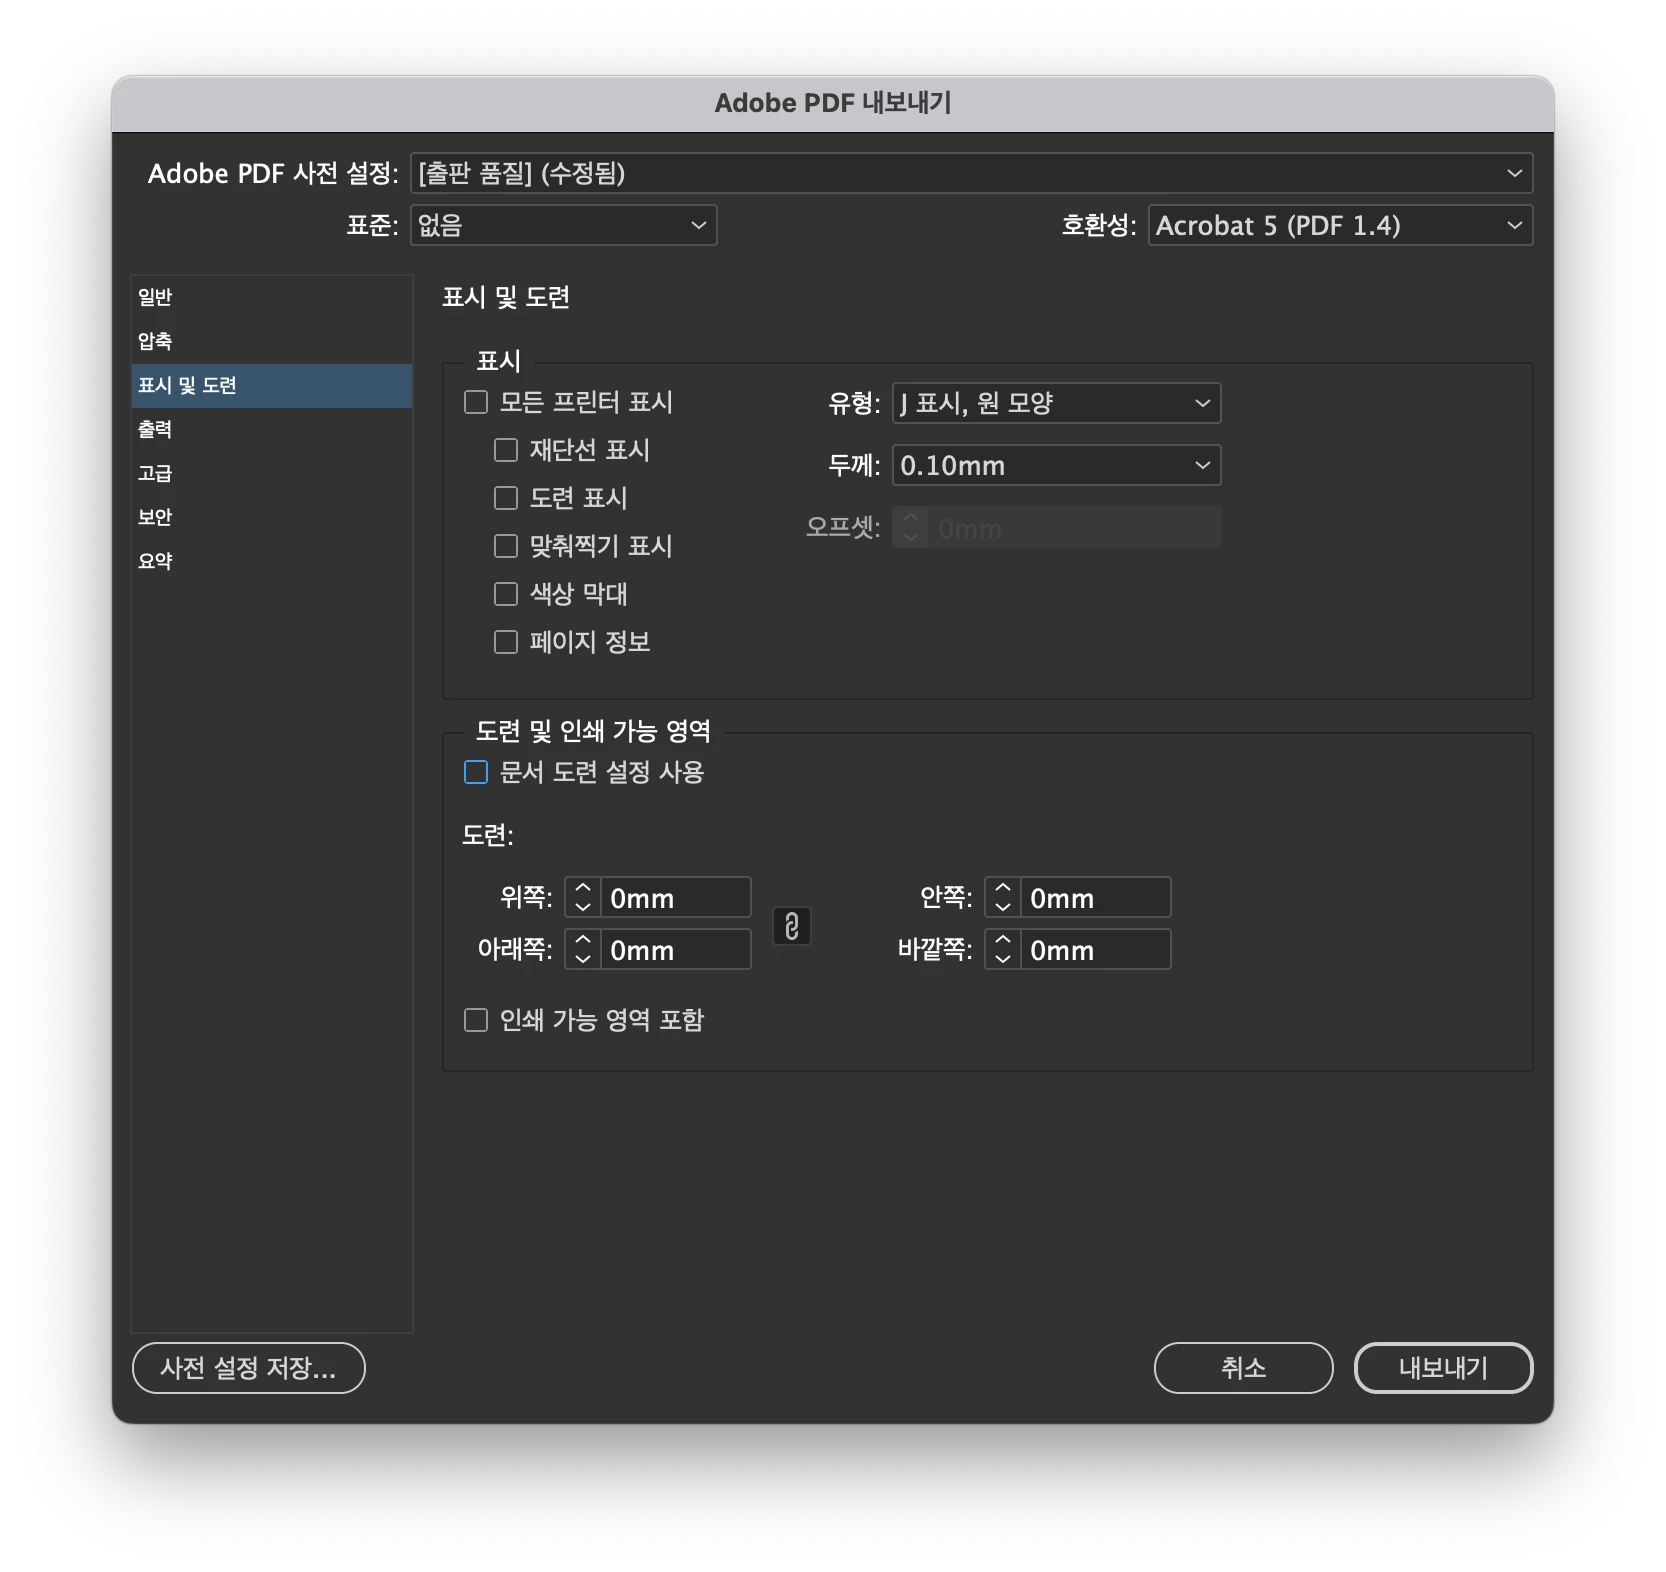Viewport: 1666px width, 1572px height.
Task: Open 호환성 dropdown Acrobat 5 (PDF 1.4)
Action: [1340, 225]
